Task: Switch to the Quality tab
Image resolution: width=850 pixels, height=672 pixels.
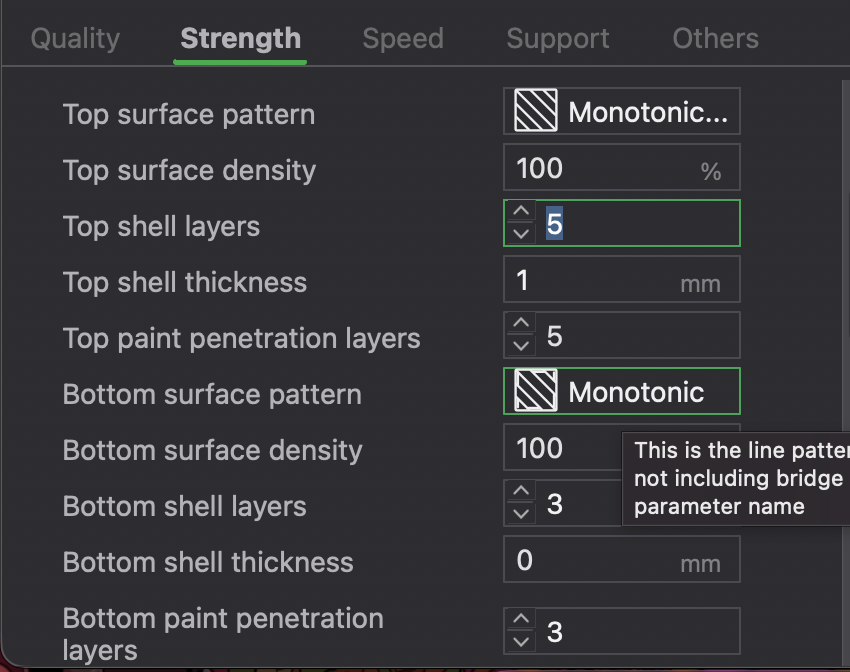Action: pos(75,39)
